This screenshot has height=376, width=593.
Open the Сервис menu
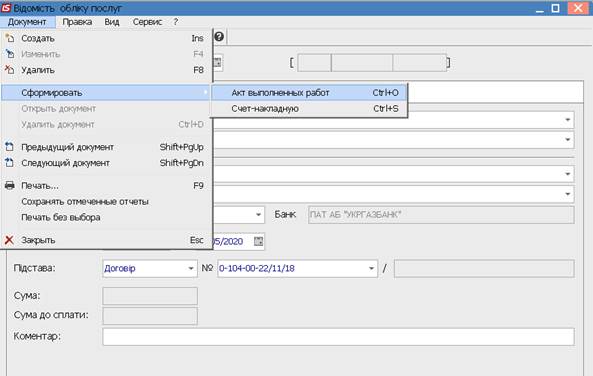pyautogui.click(x=147, y=22)
